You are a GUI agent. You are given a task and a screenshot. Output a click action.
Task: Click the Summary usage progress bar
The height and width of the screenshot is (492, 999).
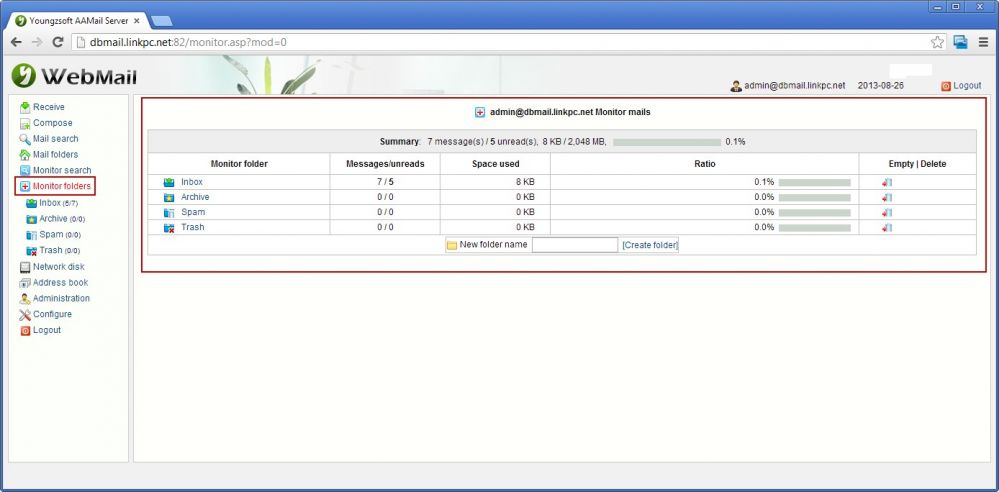coord(667,142)
